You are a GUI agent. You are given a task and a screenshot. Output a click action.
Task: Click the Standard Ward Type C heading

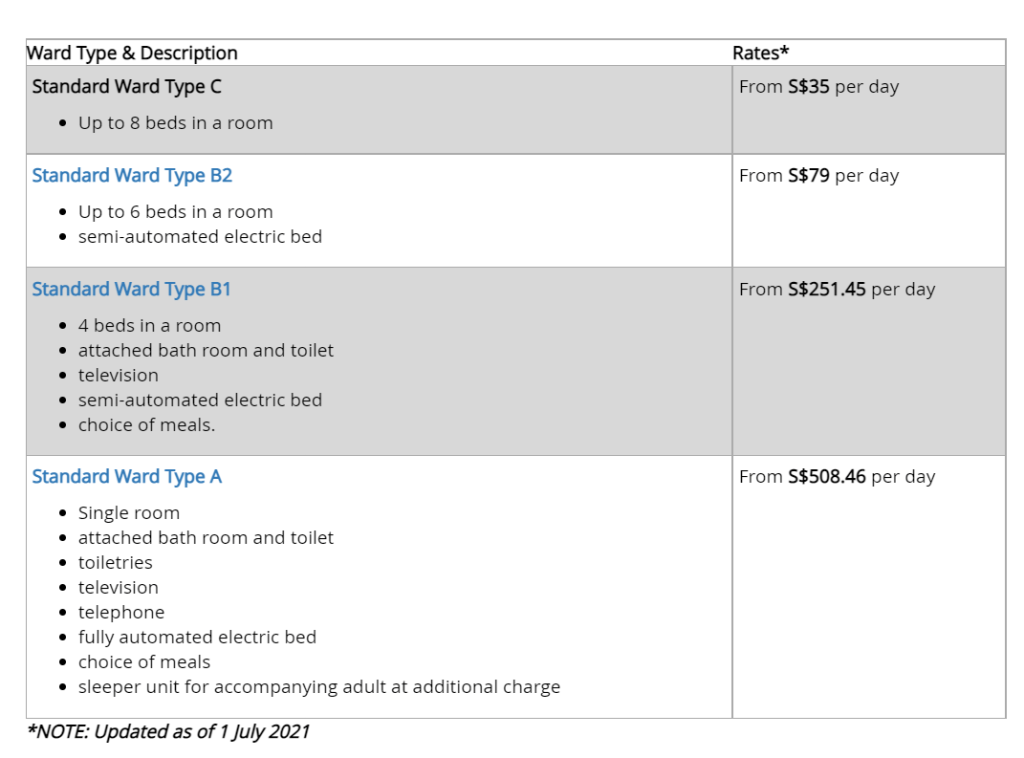[x=127, y=87]
